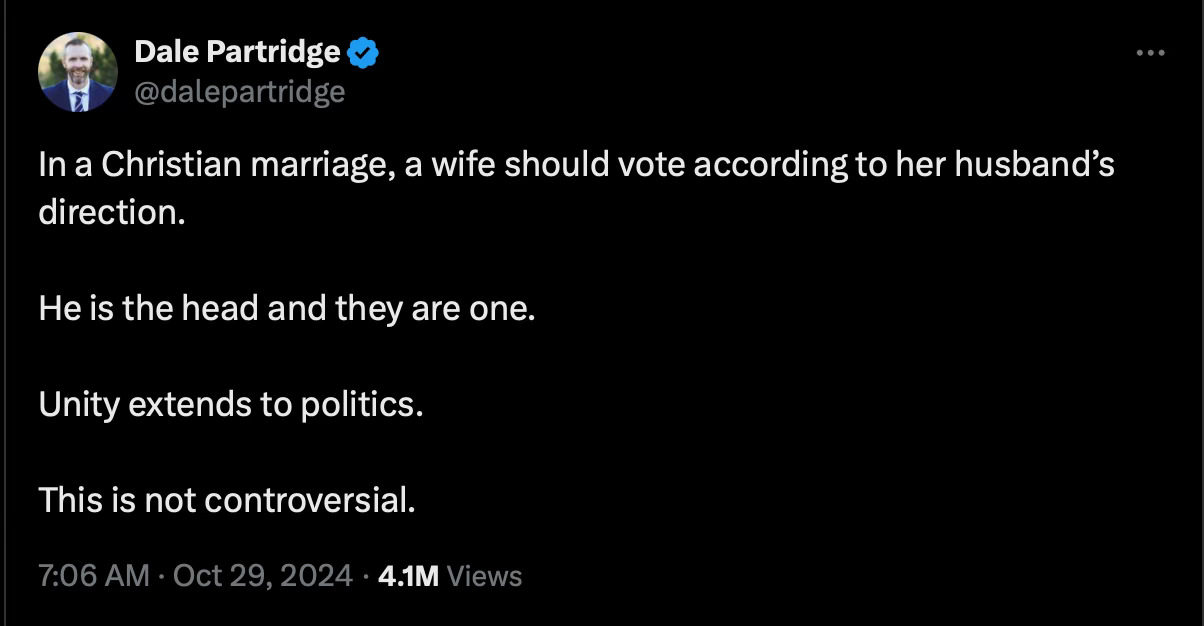Click "He is the head and they are one."
Viewport: 1204px width, 626px height.
(x=288, y=308)
